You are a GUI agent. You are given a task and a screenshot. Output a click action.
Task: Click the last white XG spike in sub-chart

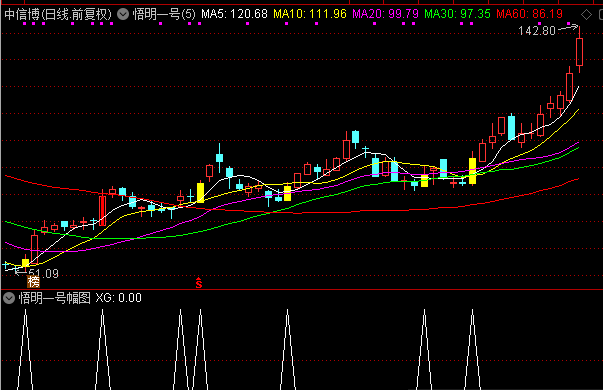point(472,349)
